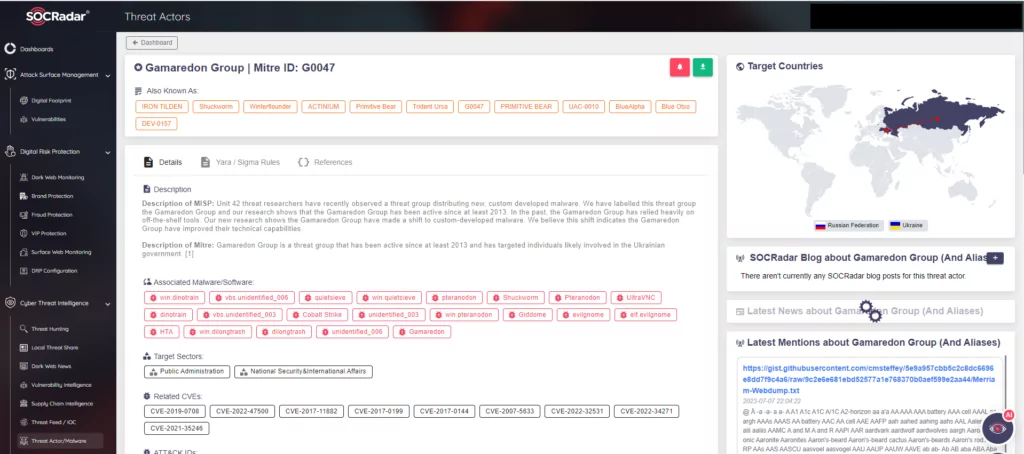Click the VIP Protection icon
The image size is (1024, 454).
(x=24, y=233)
